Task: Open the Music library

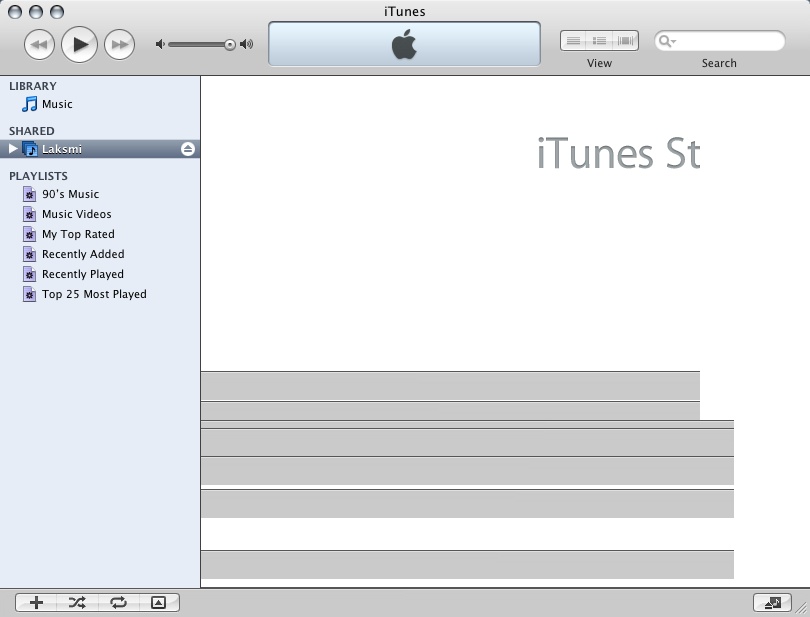Action: pyautogui.click(x=57, y=104)
